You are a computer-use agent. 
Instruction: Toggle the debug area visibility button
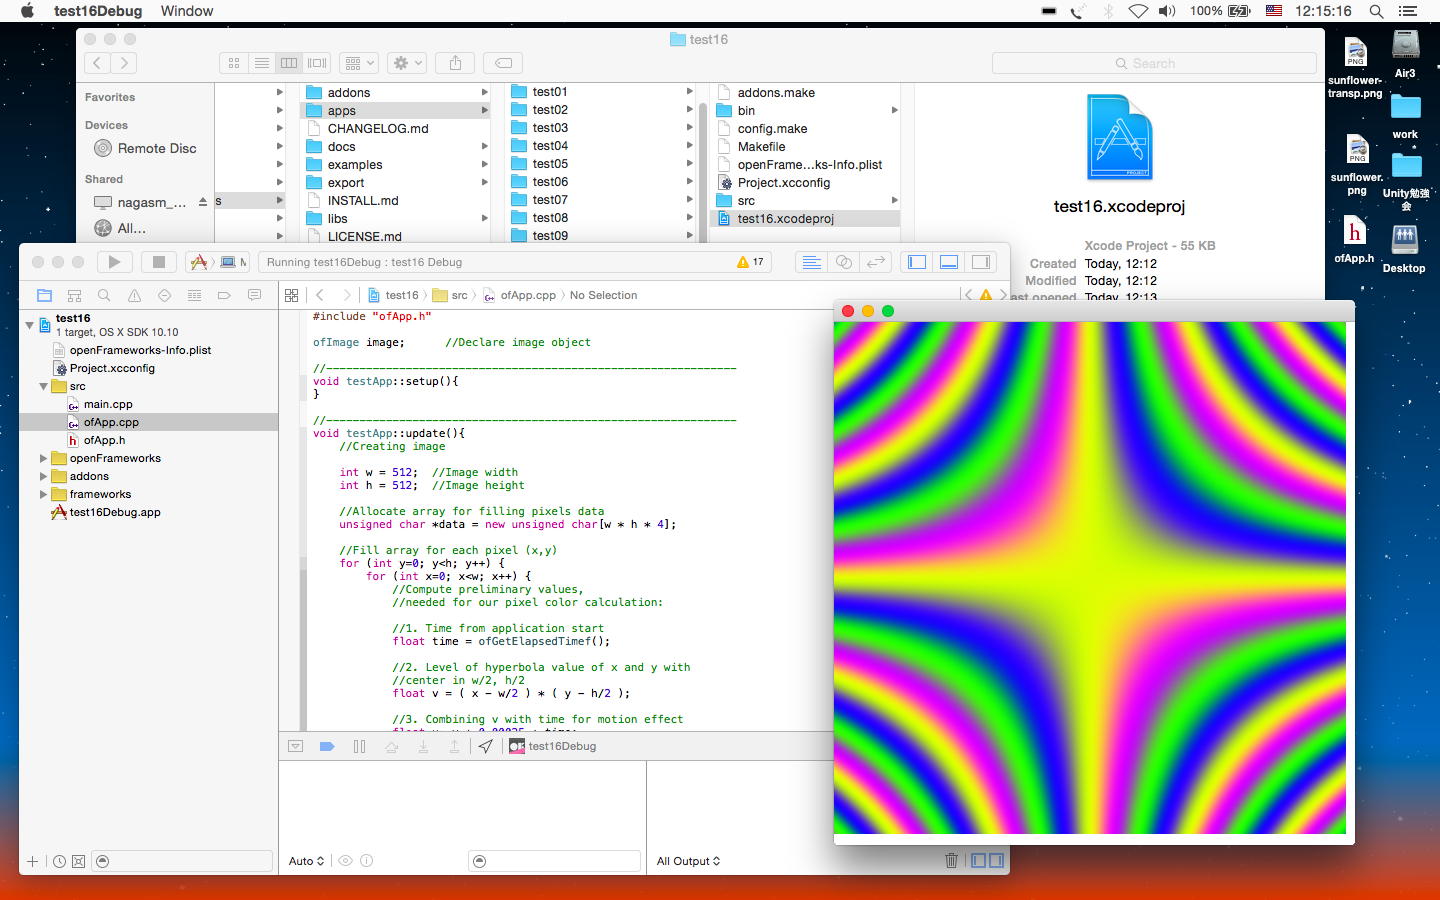point(949,262)
